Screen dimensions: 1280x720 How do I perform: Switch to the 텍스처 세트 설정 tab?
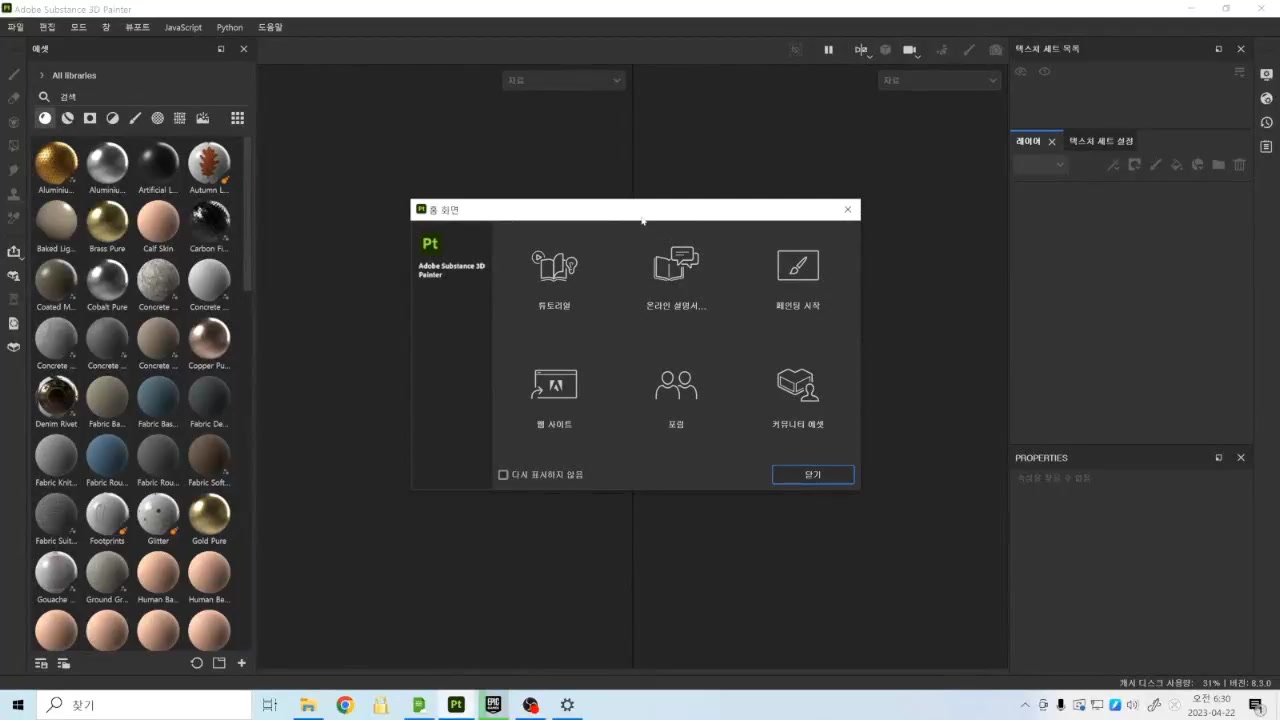(x=1100, y=142)
